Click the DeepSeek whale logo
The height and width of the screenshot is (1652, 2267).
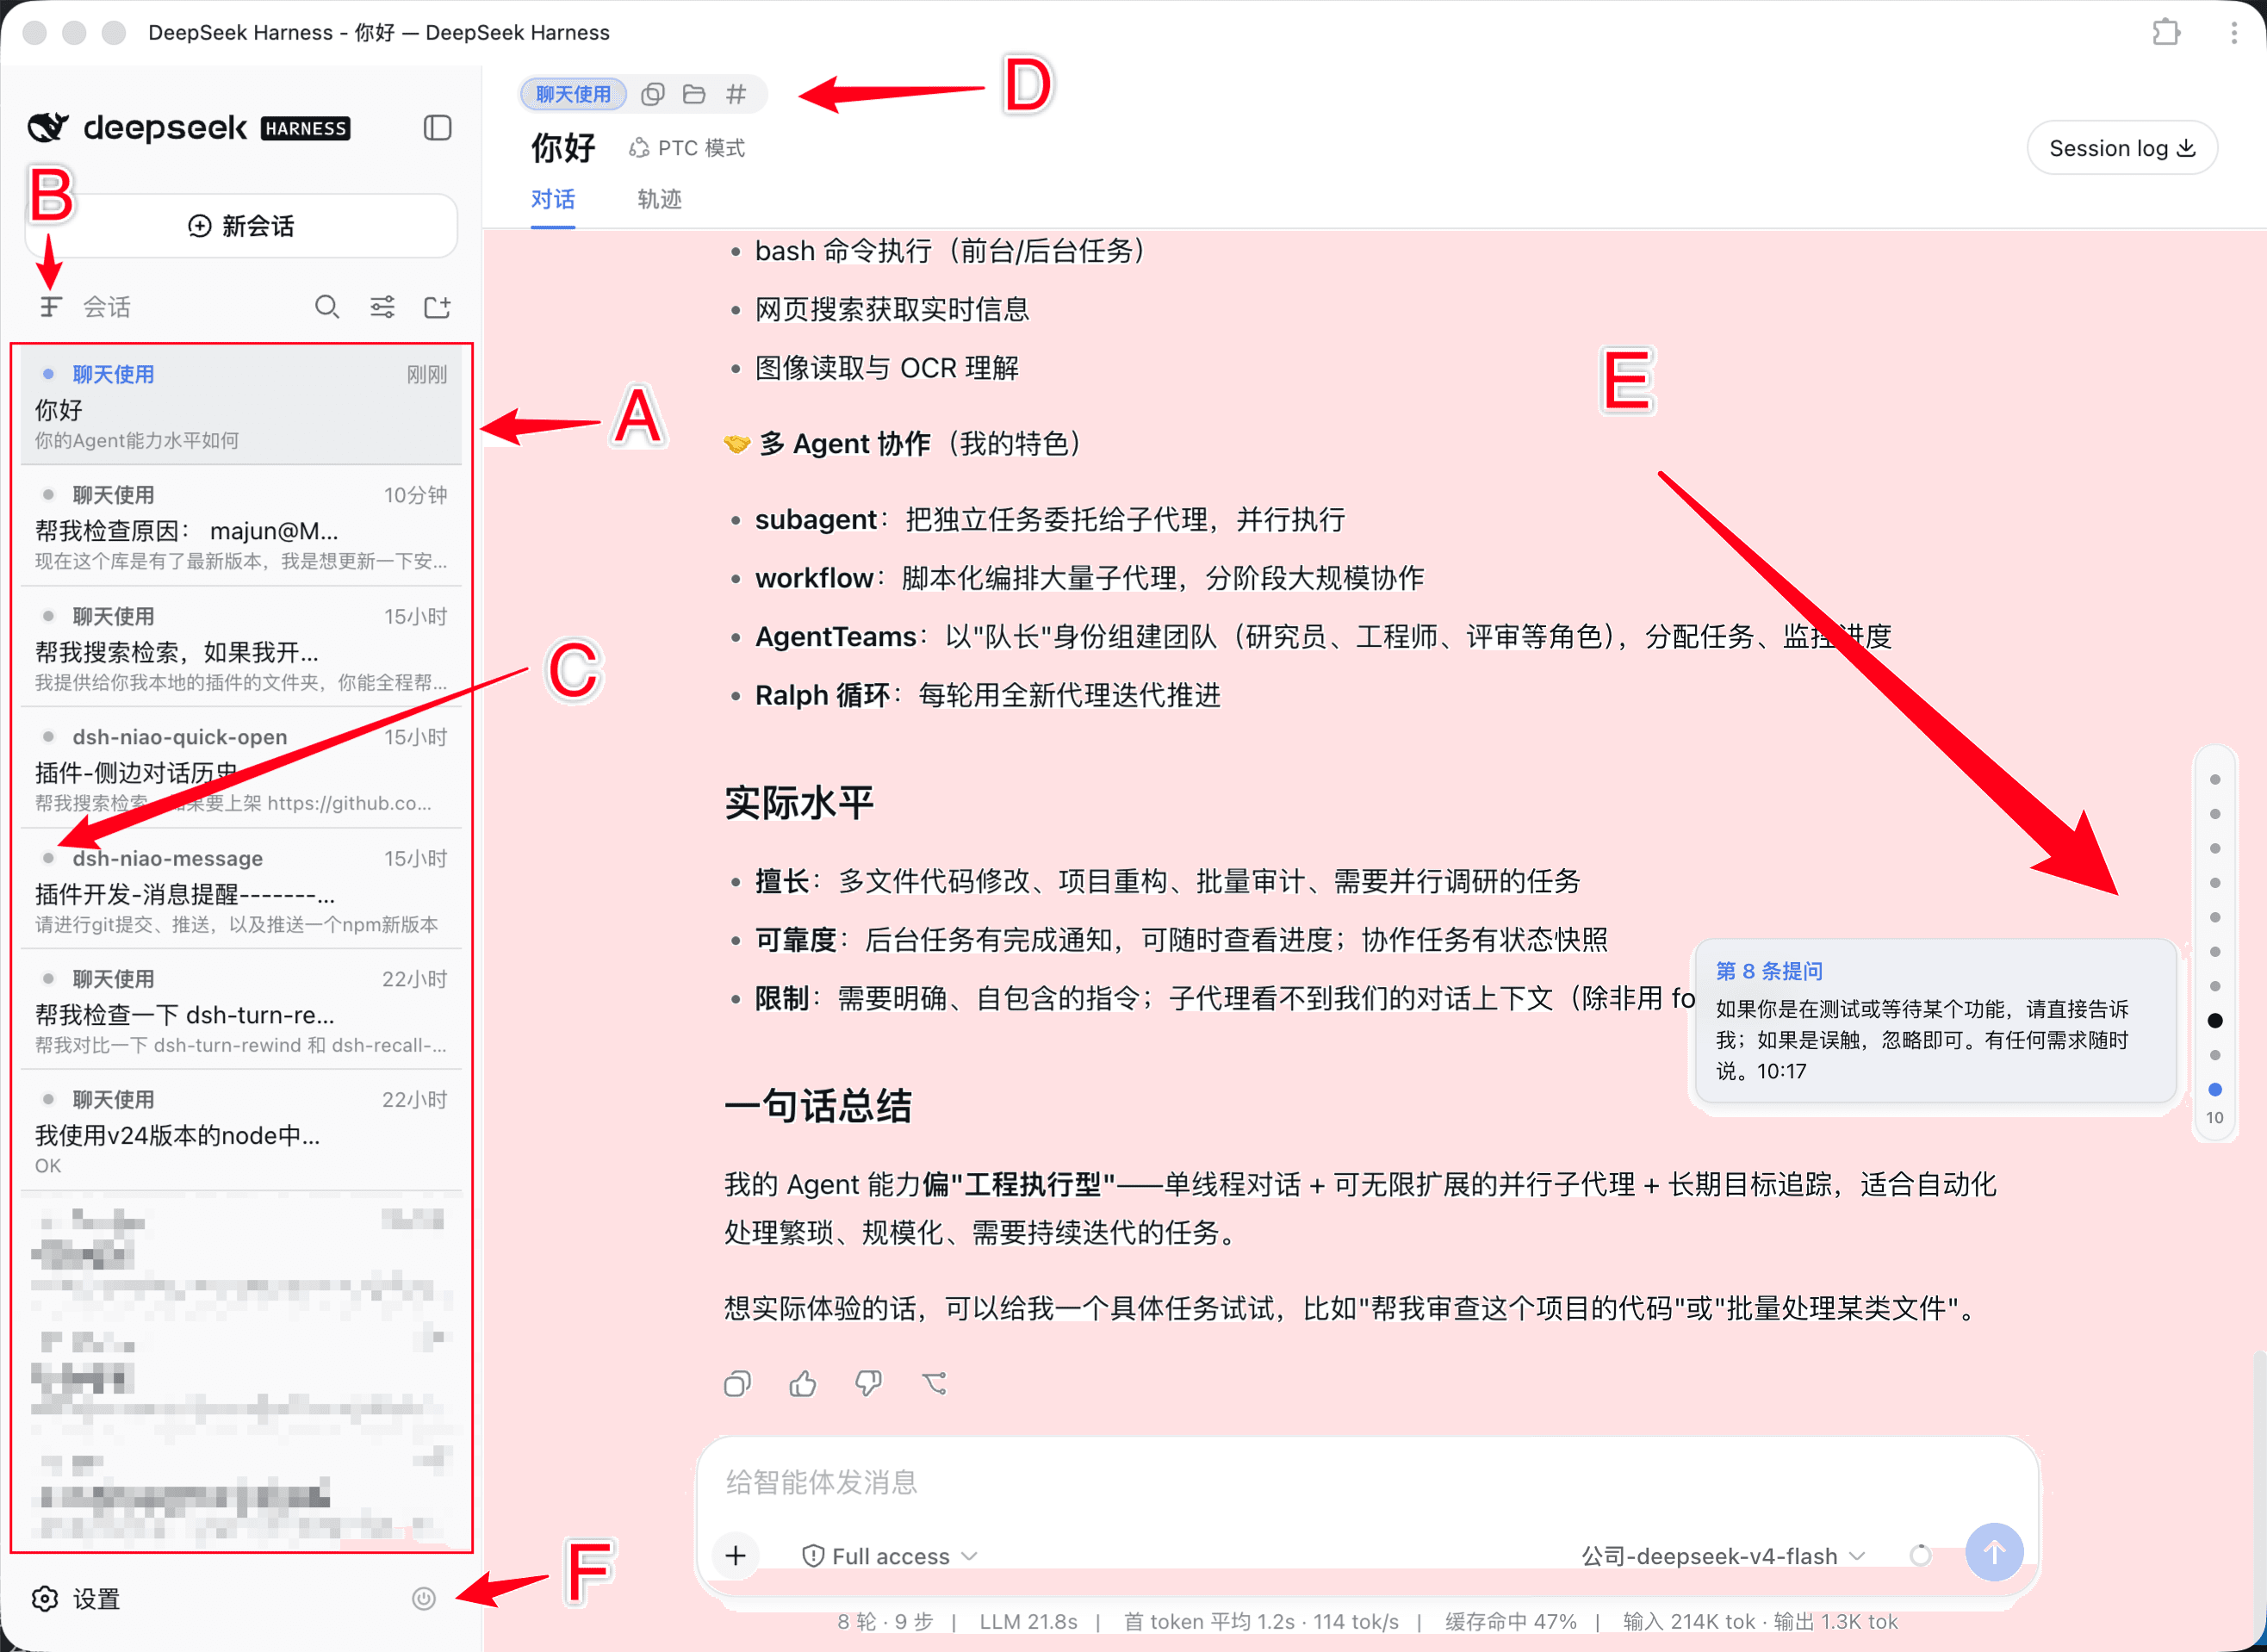[x=48, y=127]
